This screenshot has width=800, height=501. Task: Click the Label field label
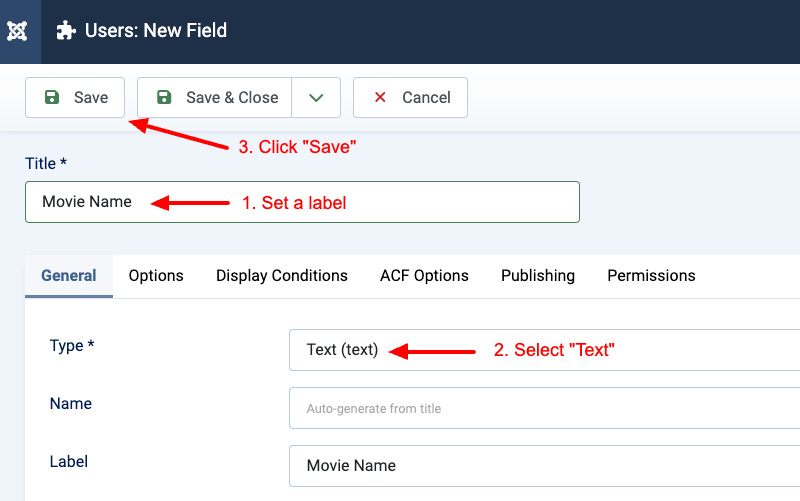[69, 461]
